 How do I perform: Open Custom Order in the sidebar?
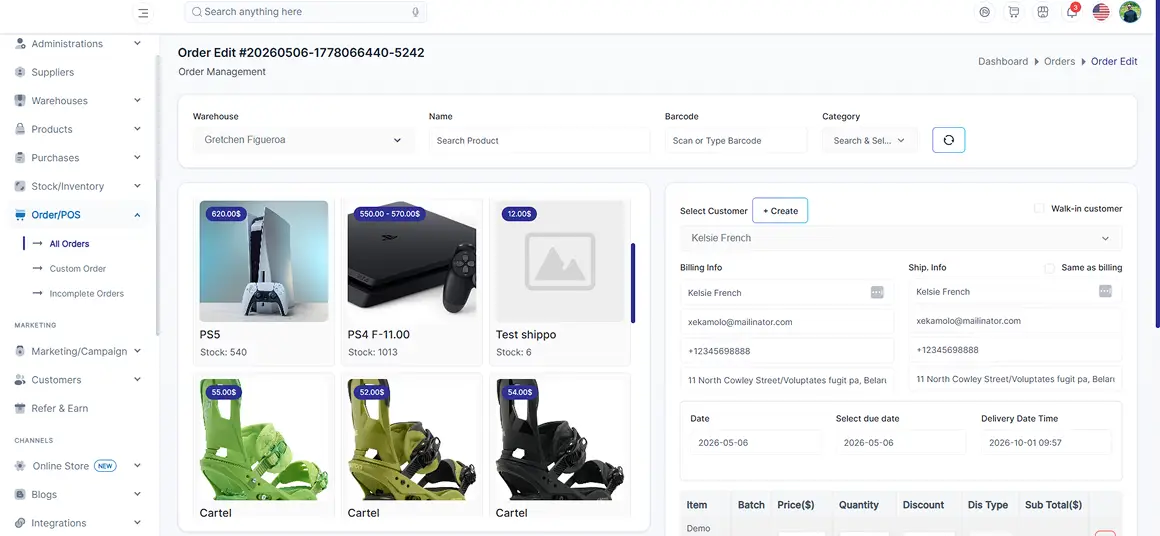click(78, 268)
